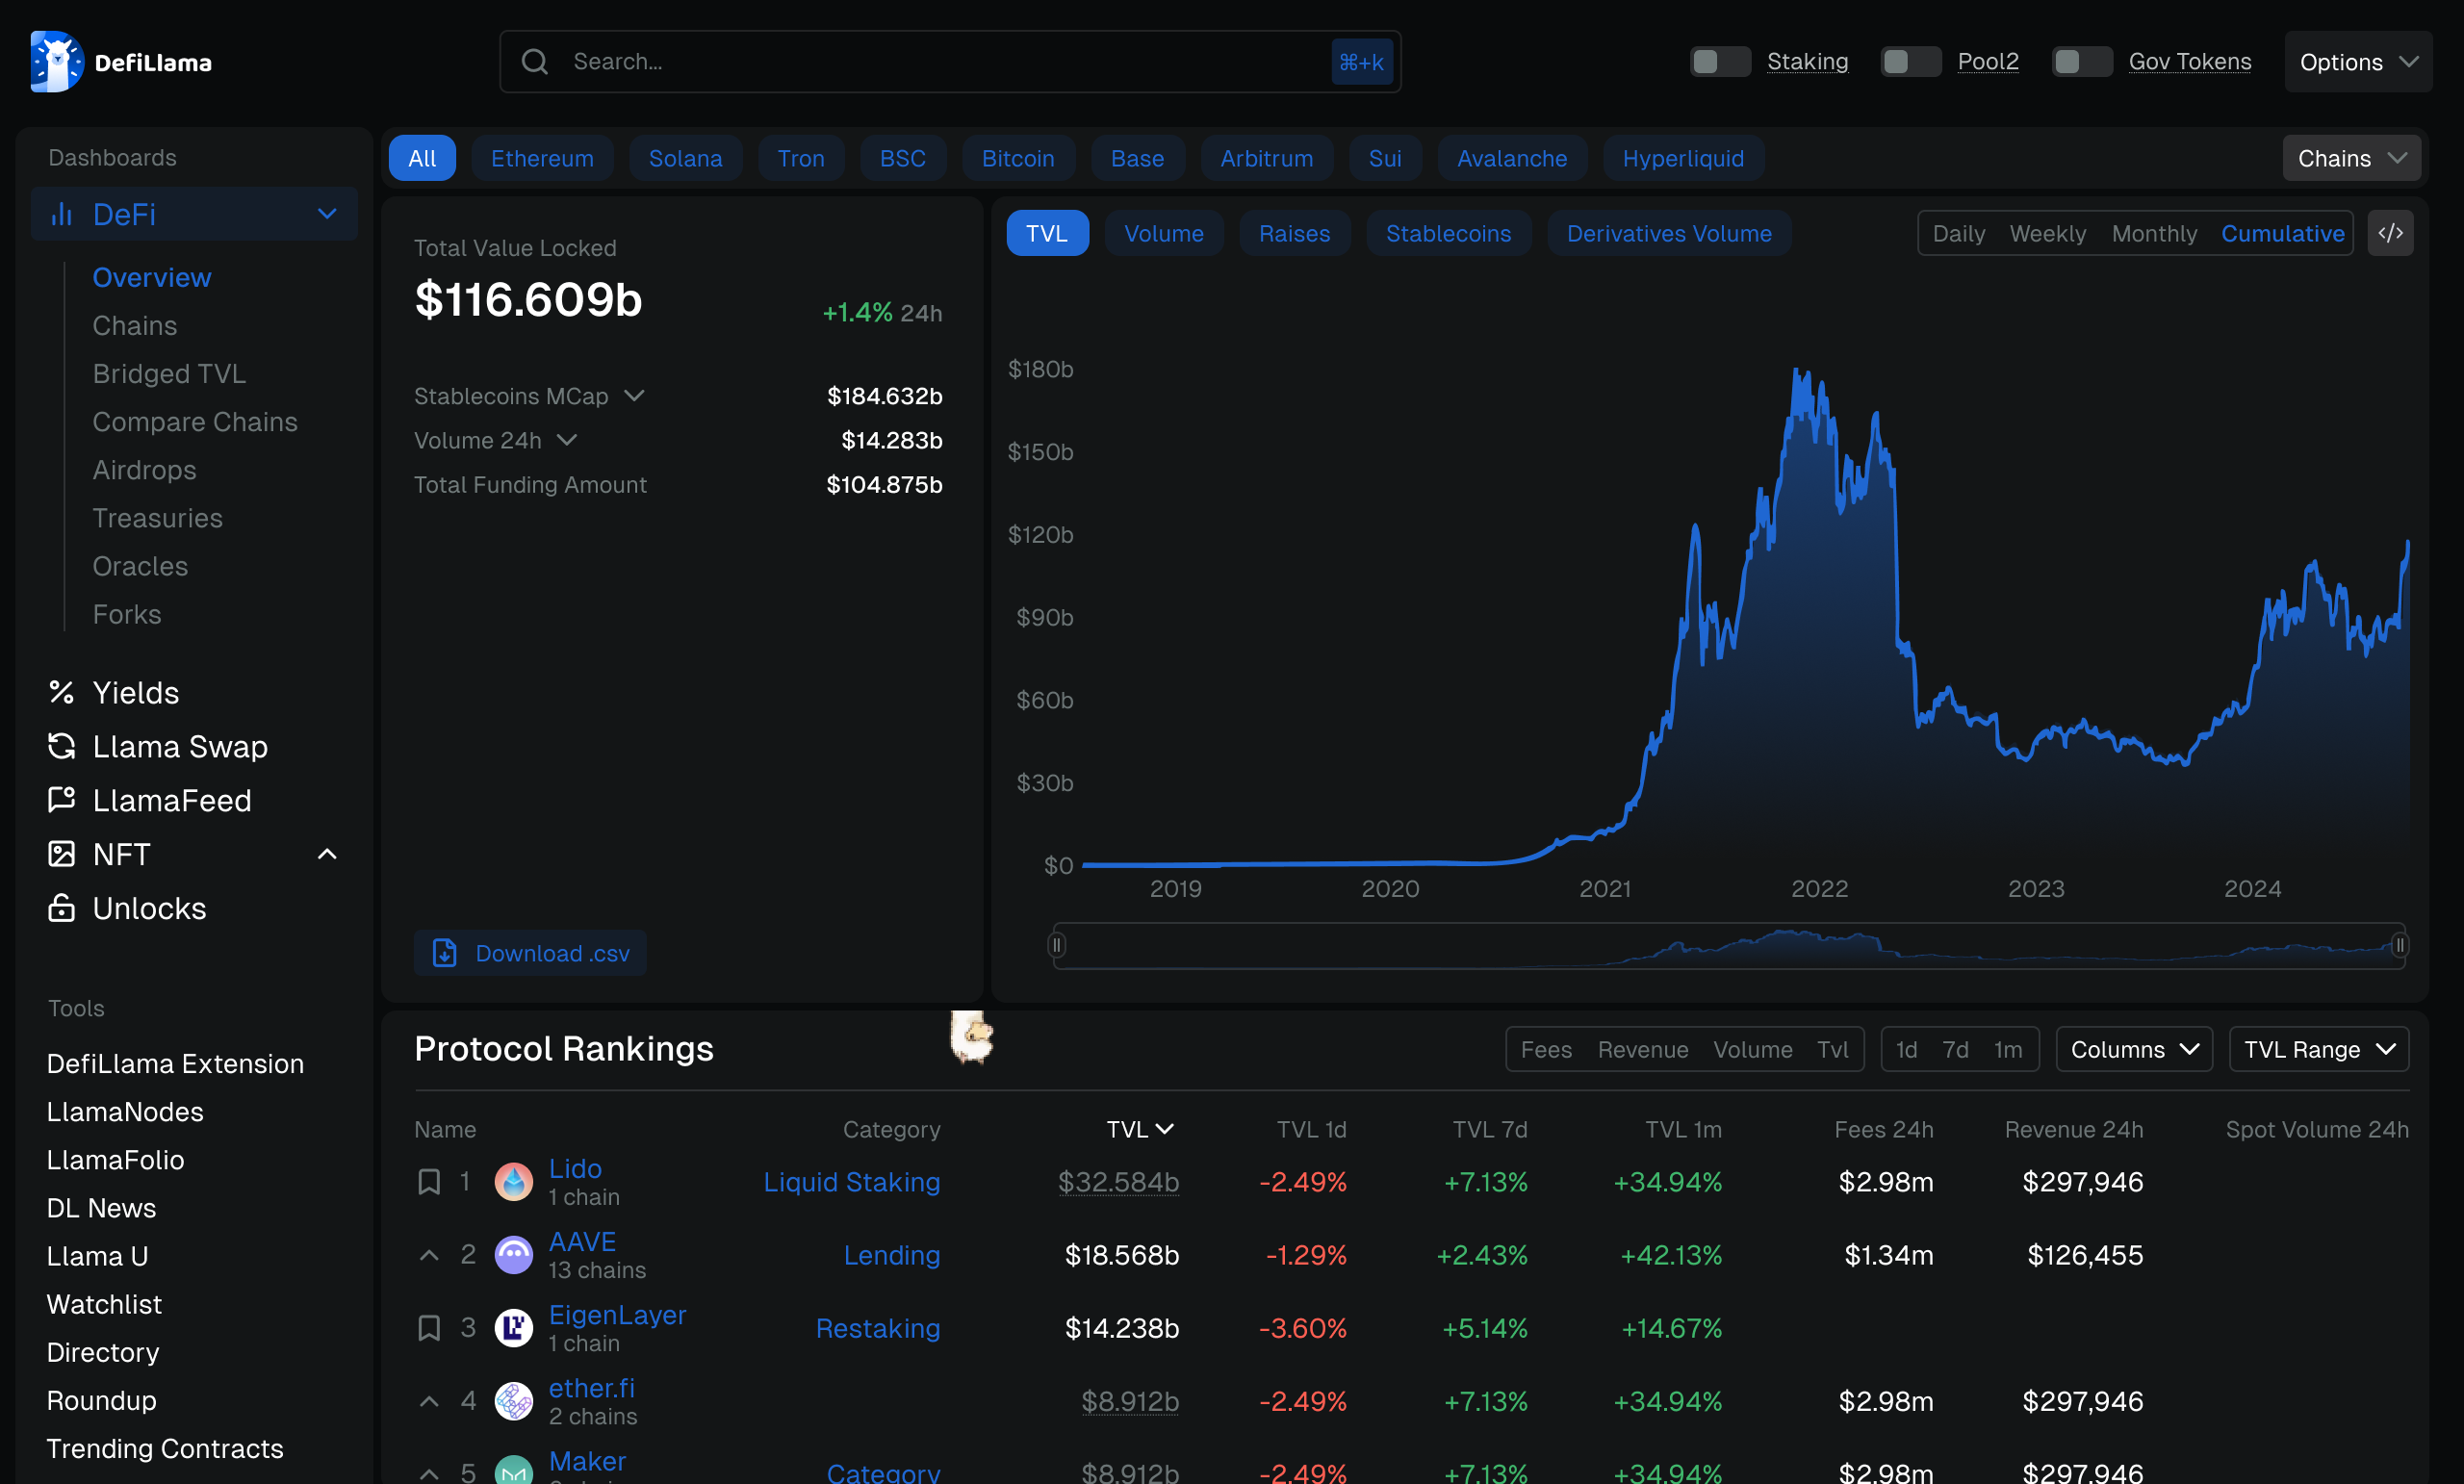
Task: Select the 7d rankings period
Action: [x=1955, y=1050]
